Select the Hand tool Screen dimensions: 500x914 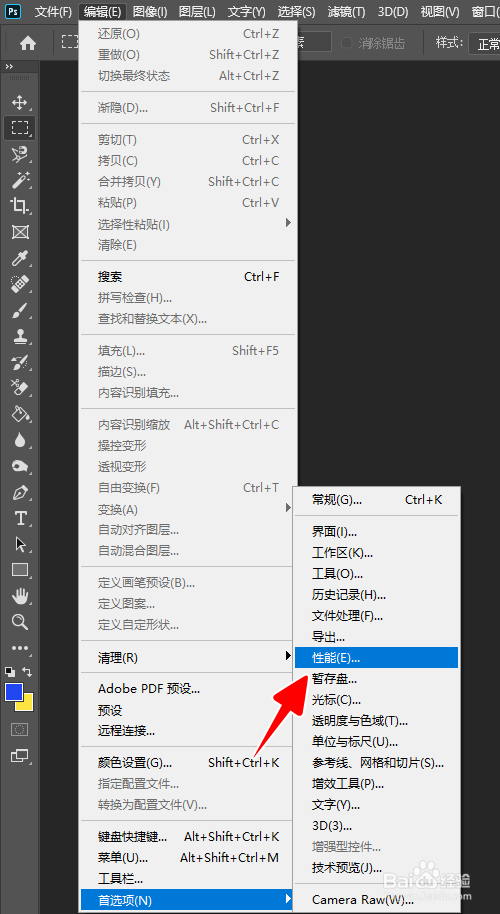pyautogui.click(x=20, y=596)
